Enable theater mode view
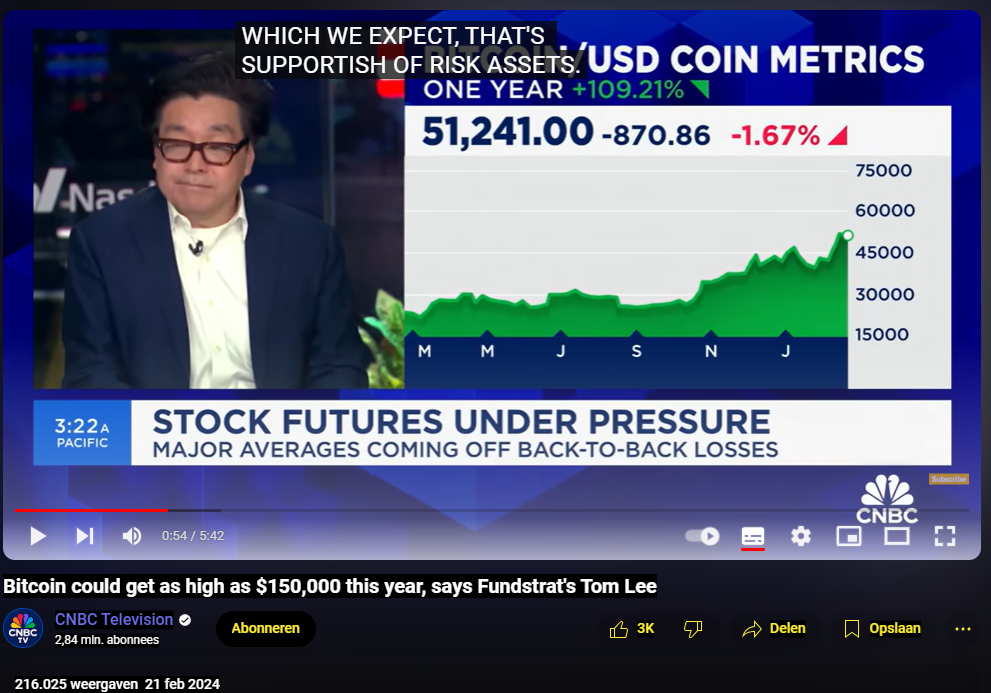The height and width of the screenshot is (693, 991). point(897,536)
